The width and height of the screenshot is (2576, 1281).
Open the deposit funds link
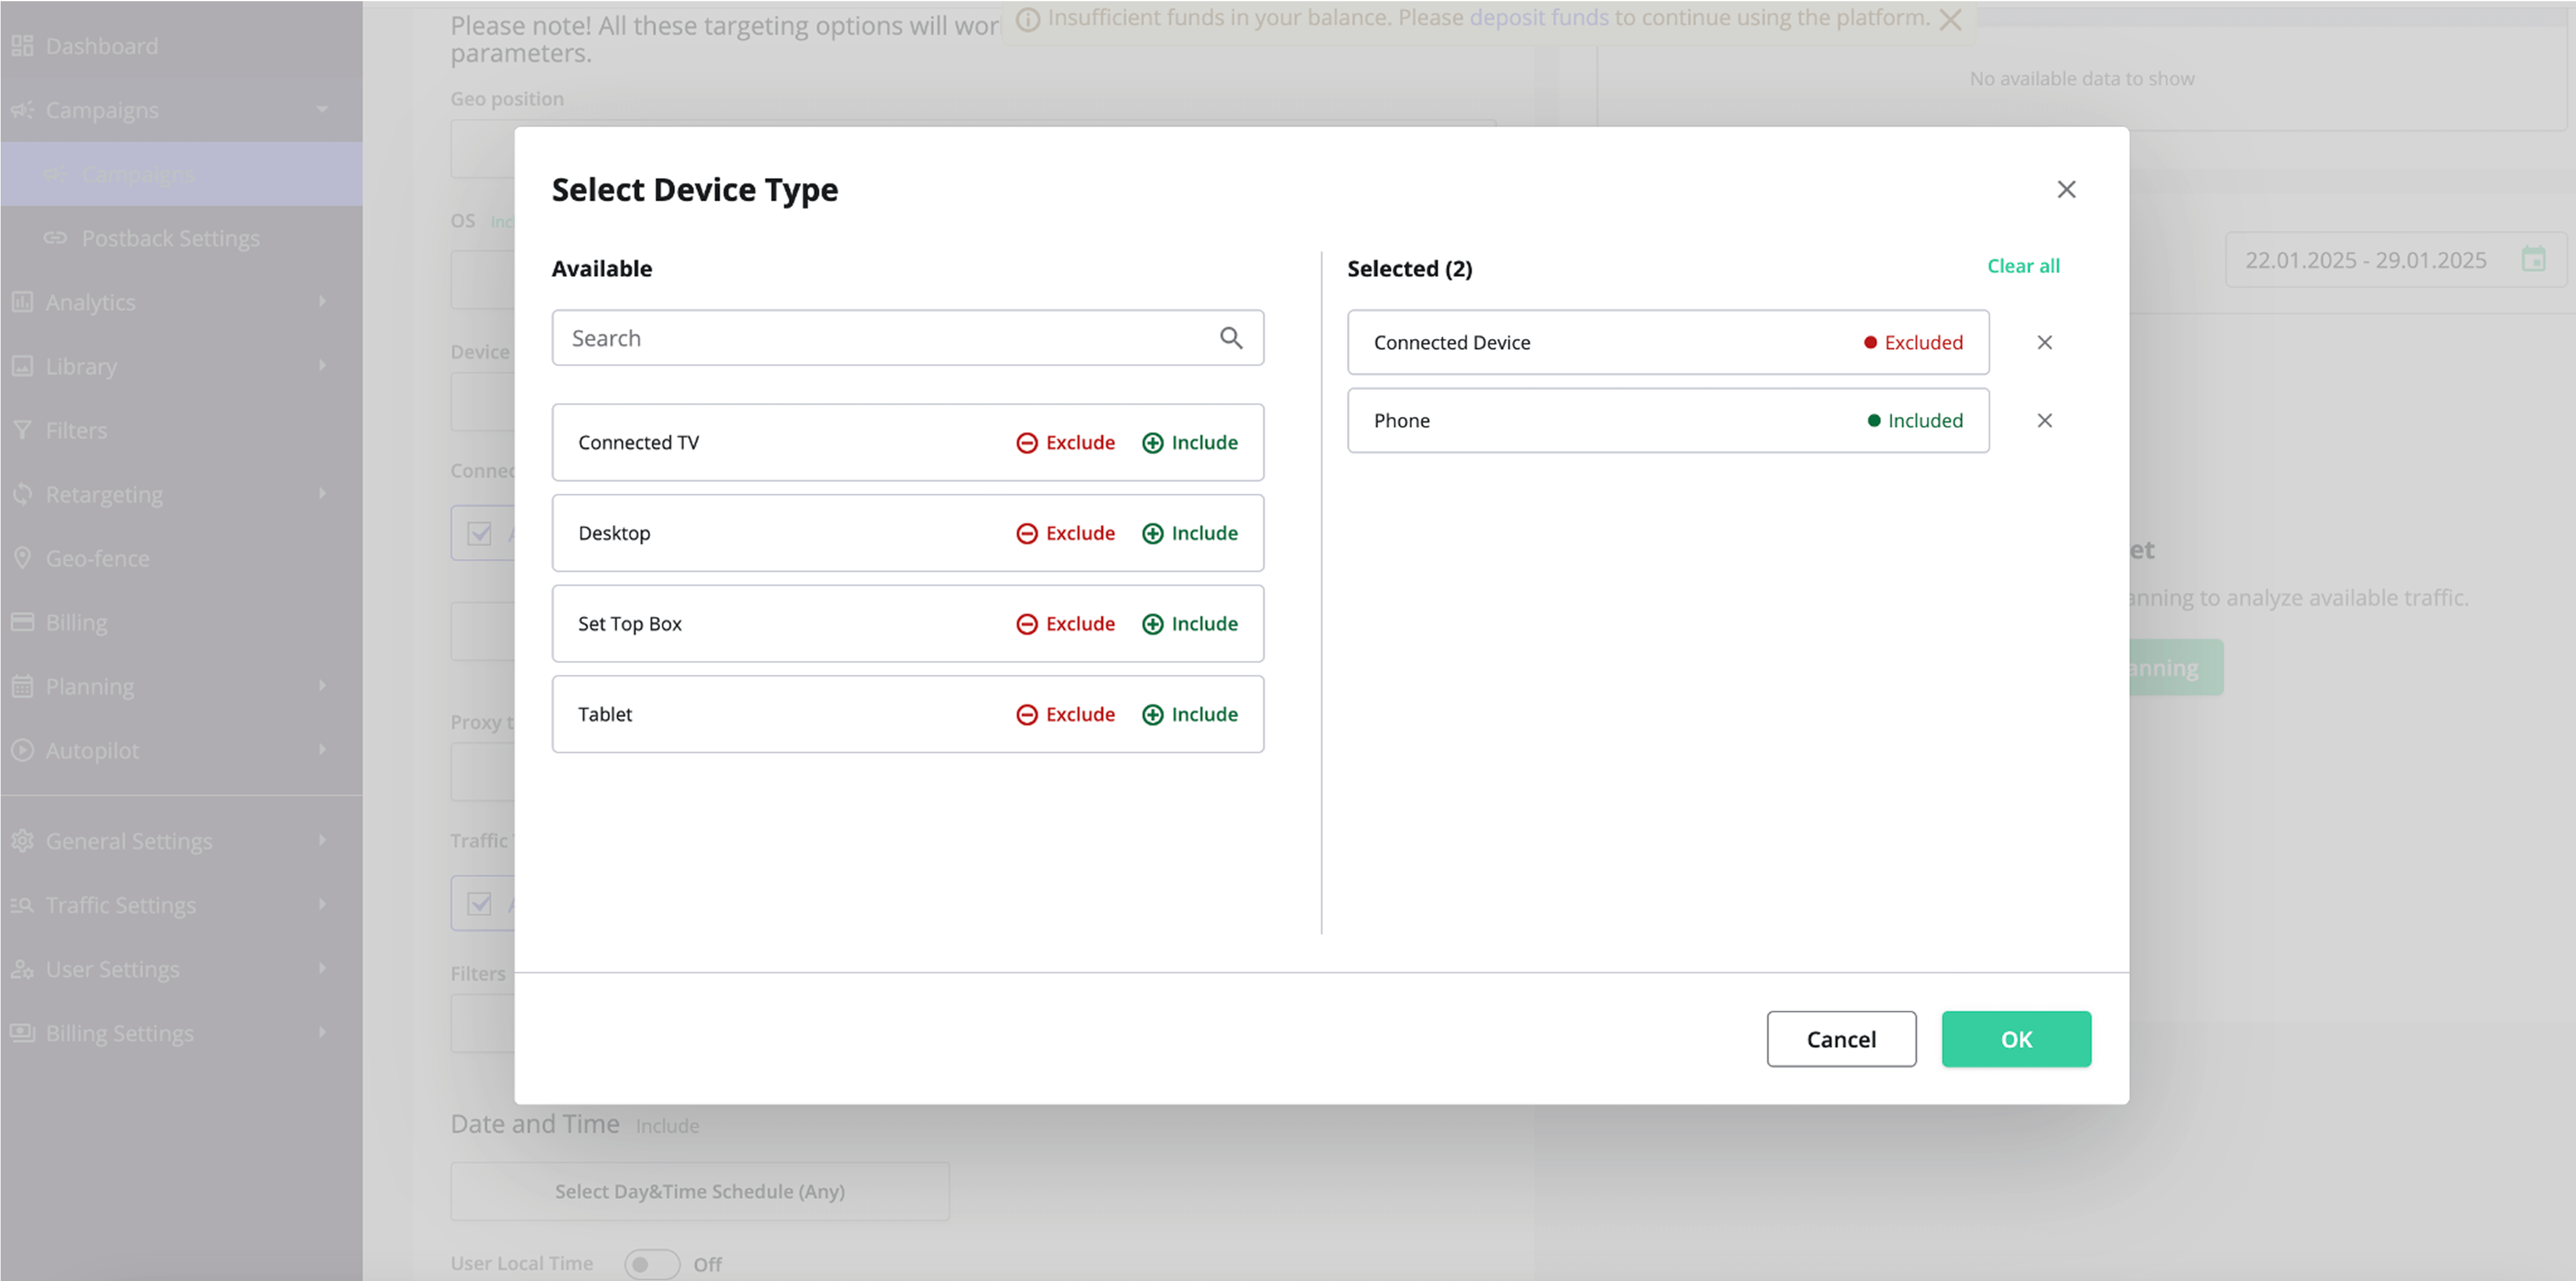click(1538, 17)
